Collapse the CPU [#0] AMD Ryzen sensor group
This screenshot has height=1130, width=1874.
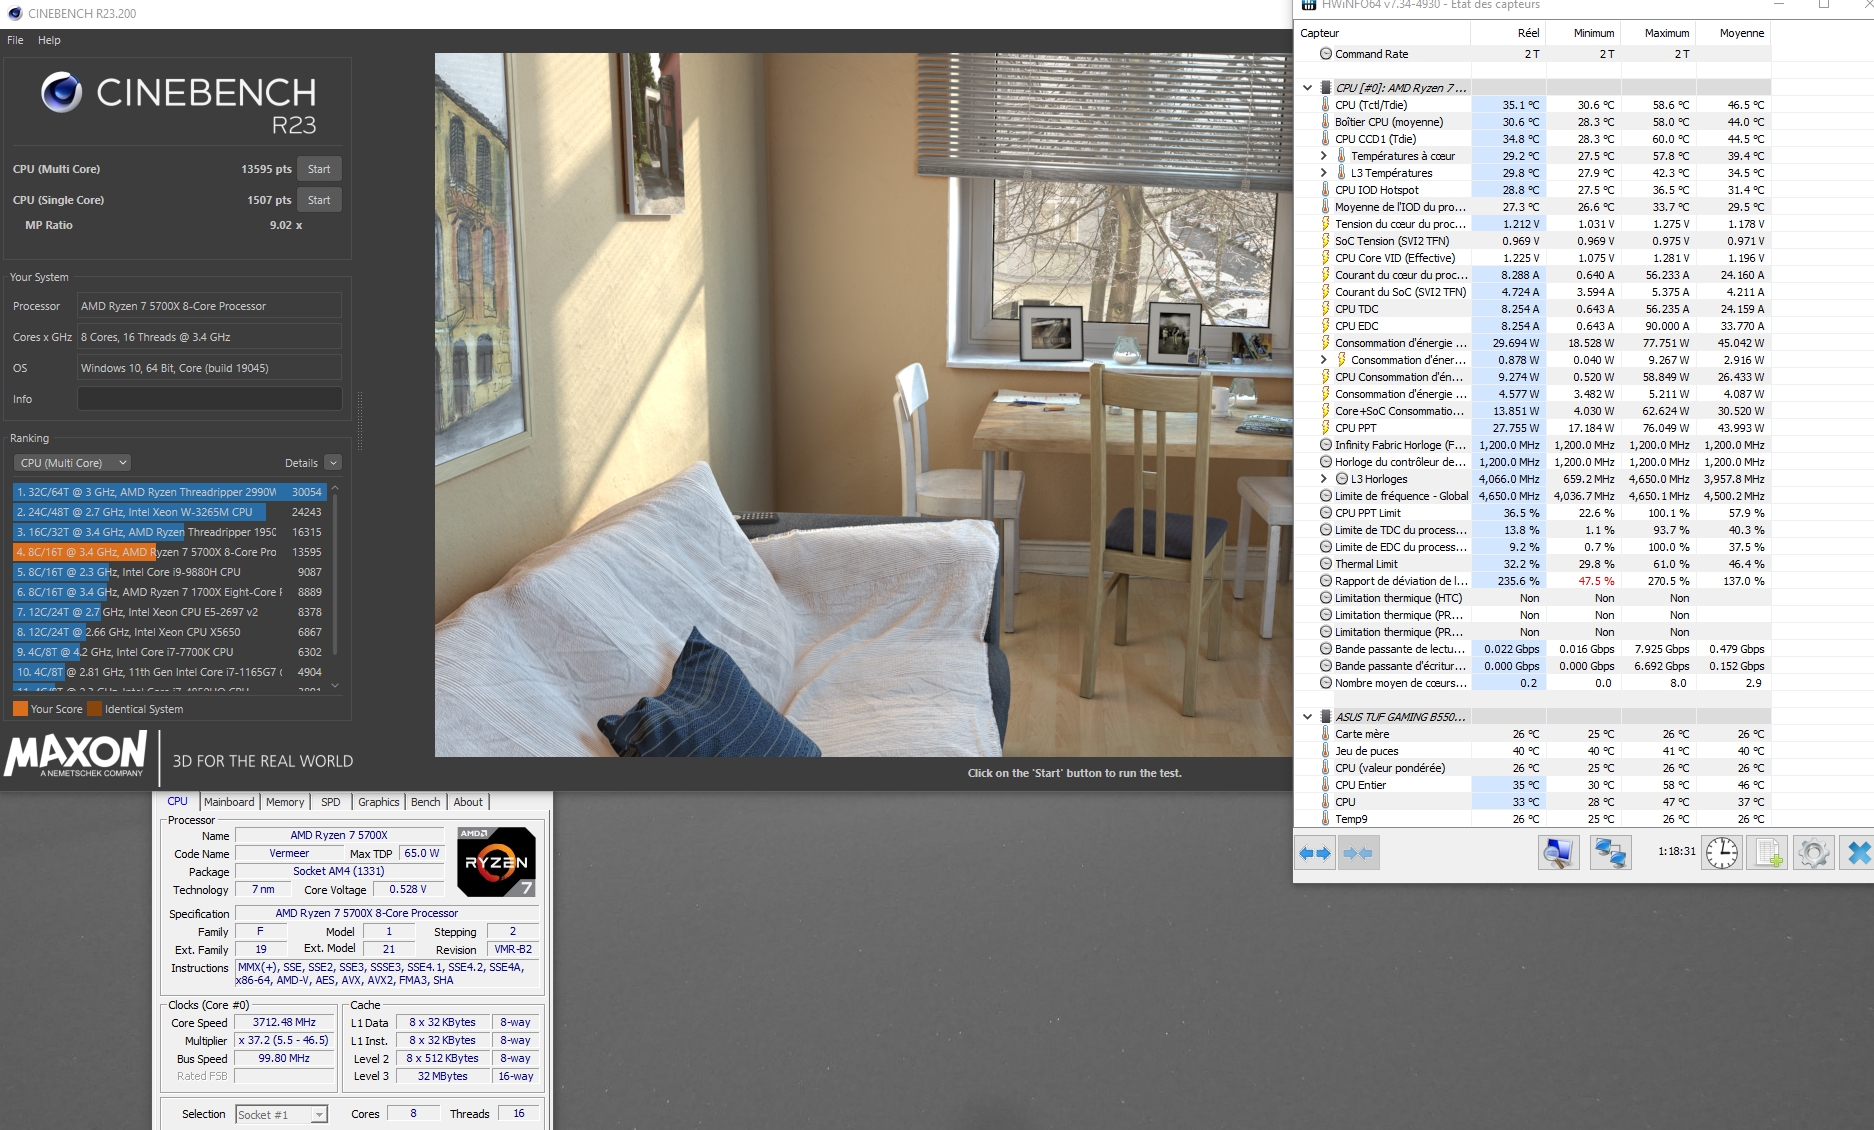coord(1307,88)
